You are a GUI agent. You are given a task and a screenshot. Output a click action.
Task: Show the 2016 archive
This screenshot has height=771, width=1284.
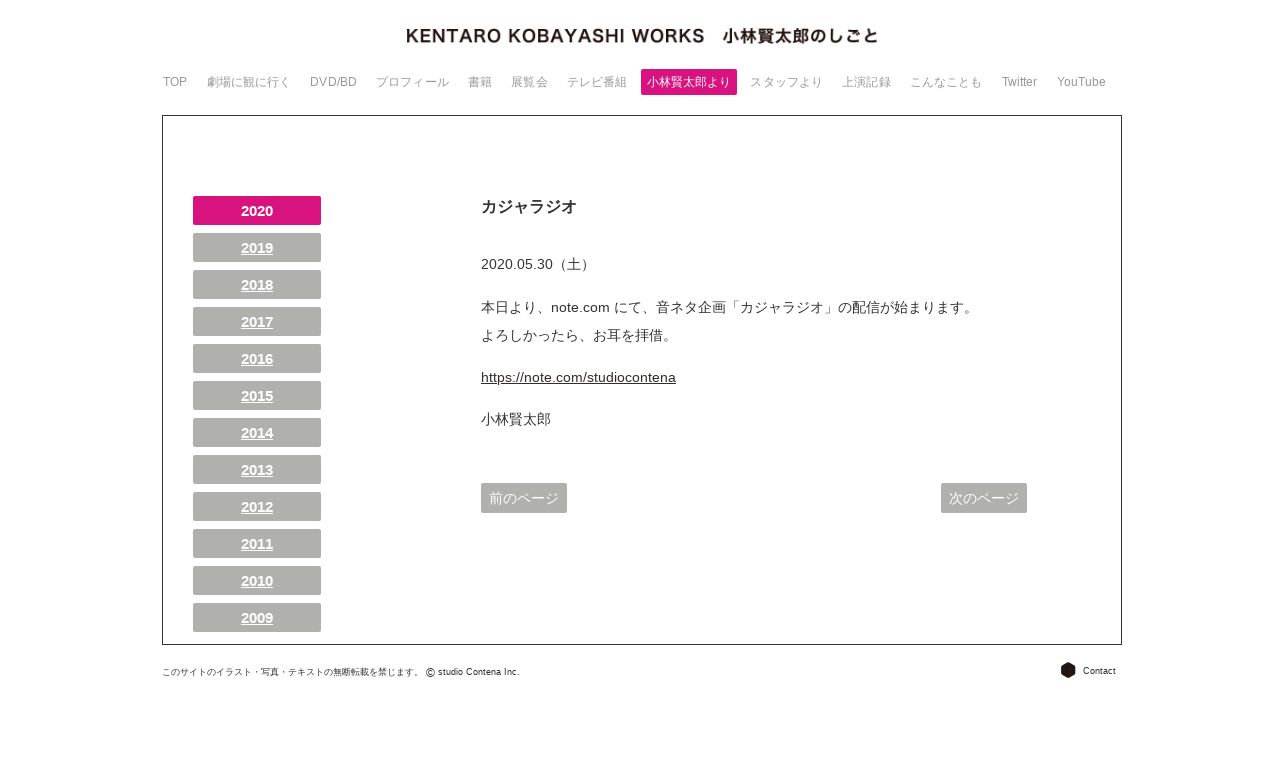[257, 358]
